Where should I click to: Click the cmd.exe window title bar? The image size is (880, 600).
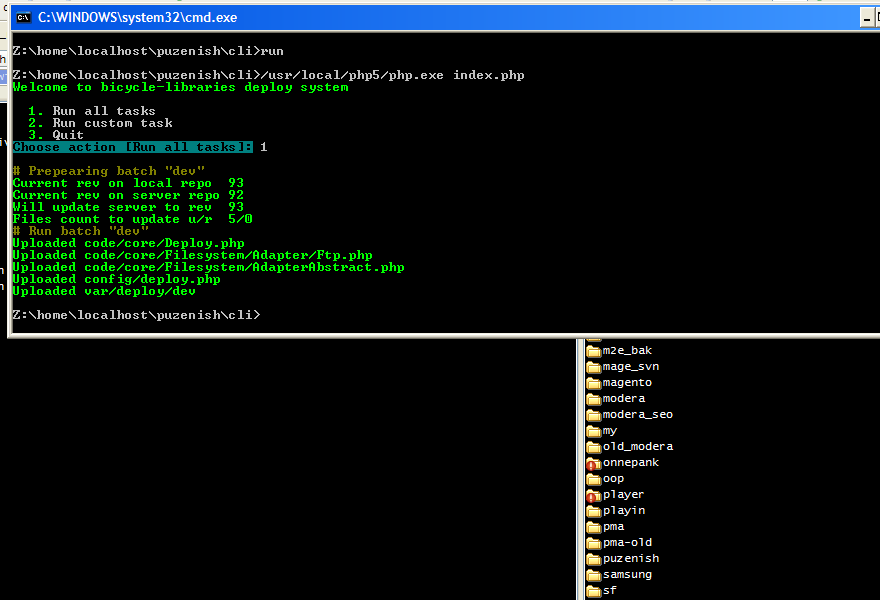tap(400, 17)
